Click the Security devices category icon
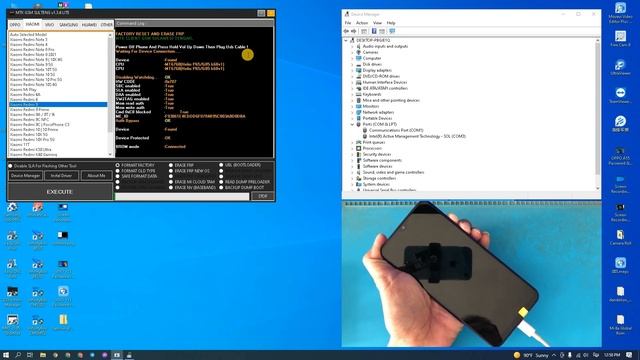The height and width of the screenshot is (360, 640). coord(359,154)
